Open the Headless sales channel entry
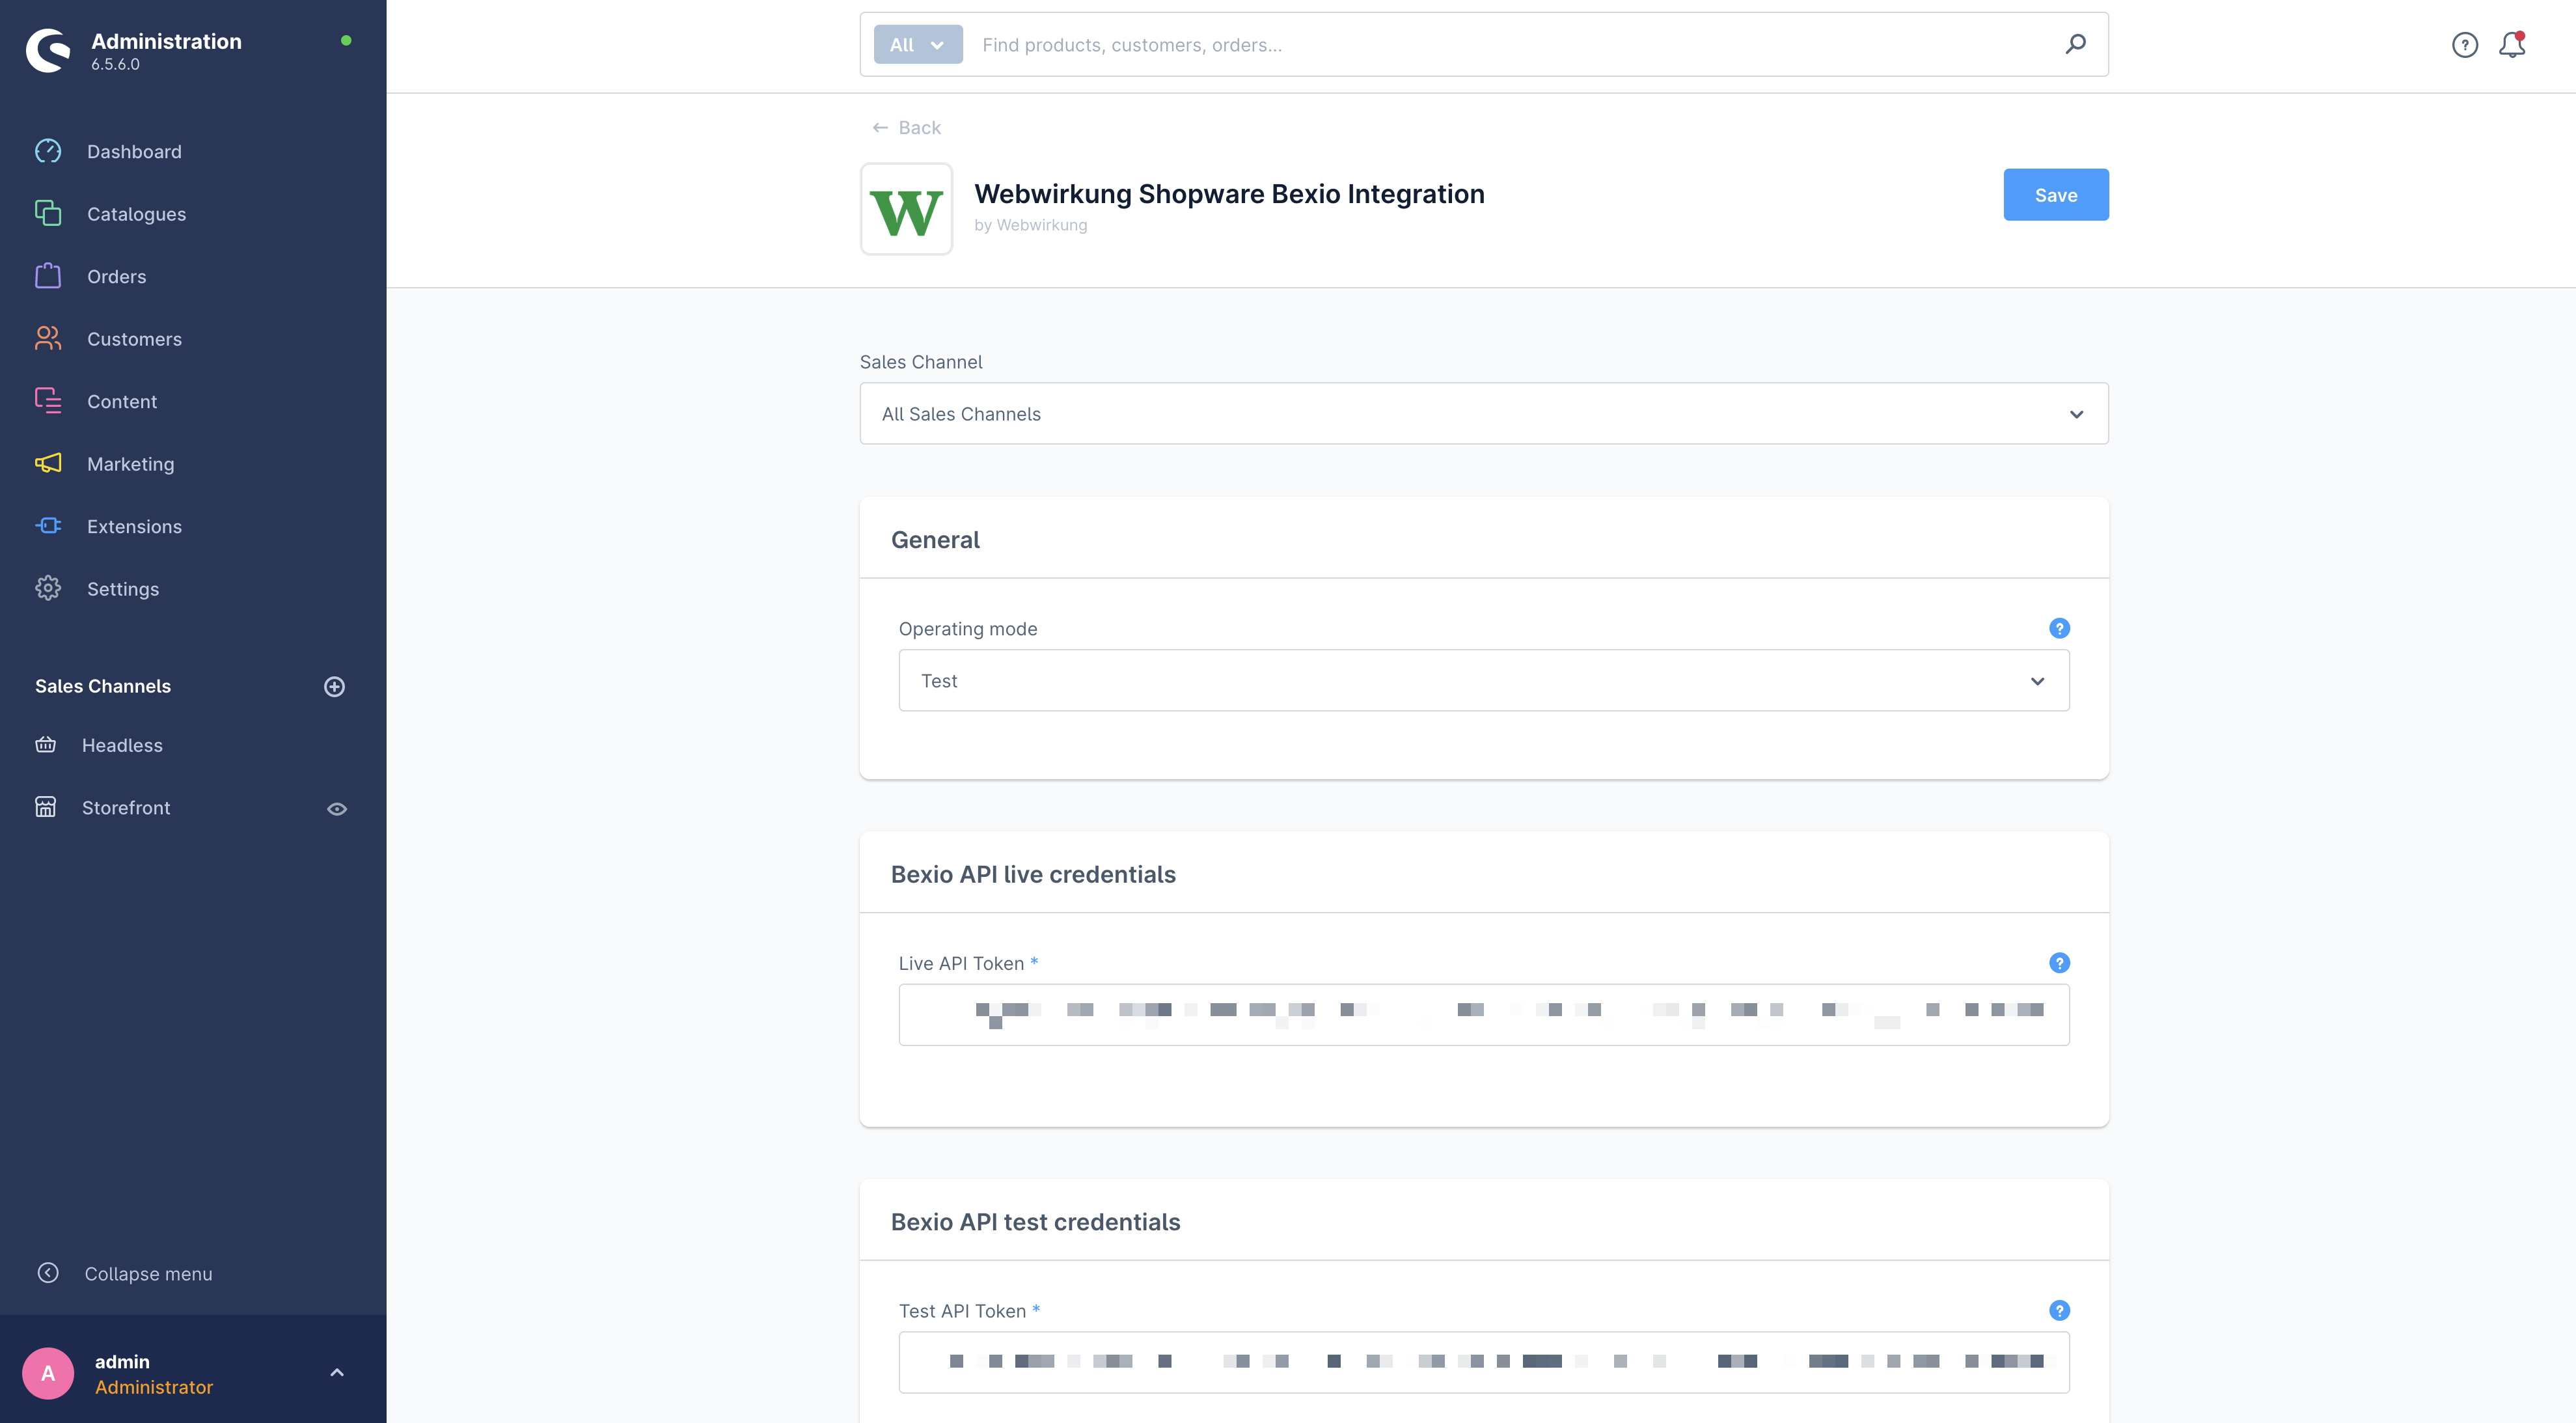Screen dimensions: 2576x1423 tap(122, 744)
